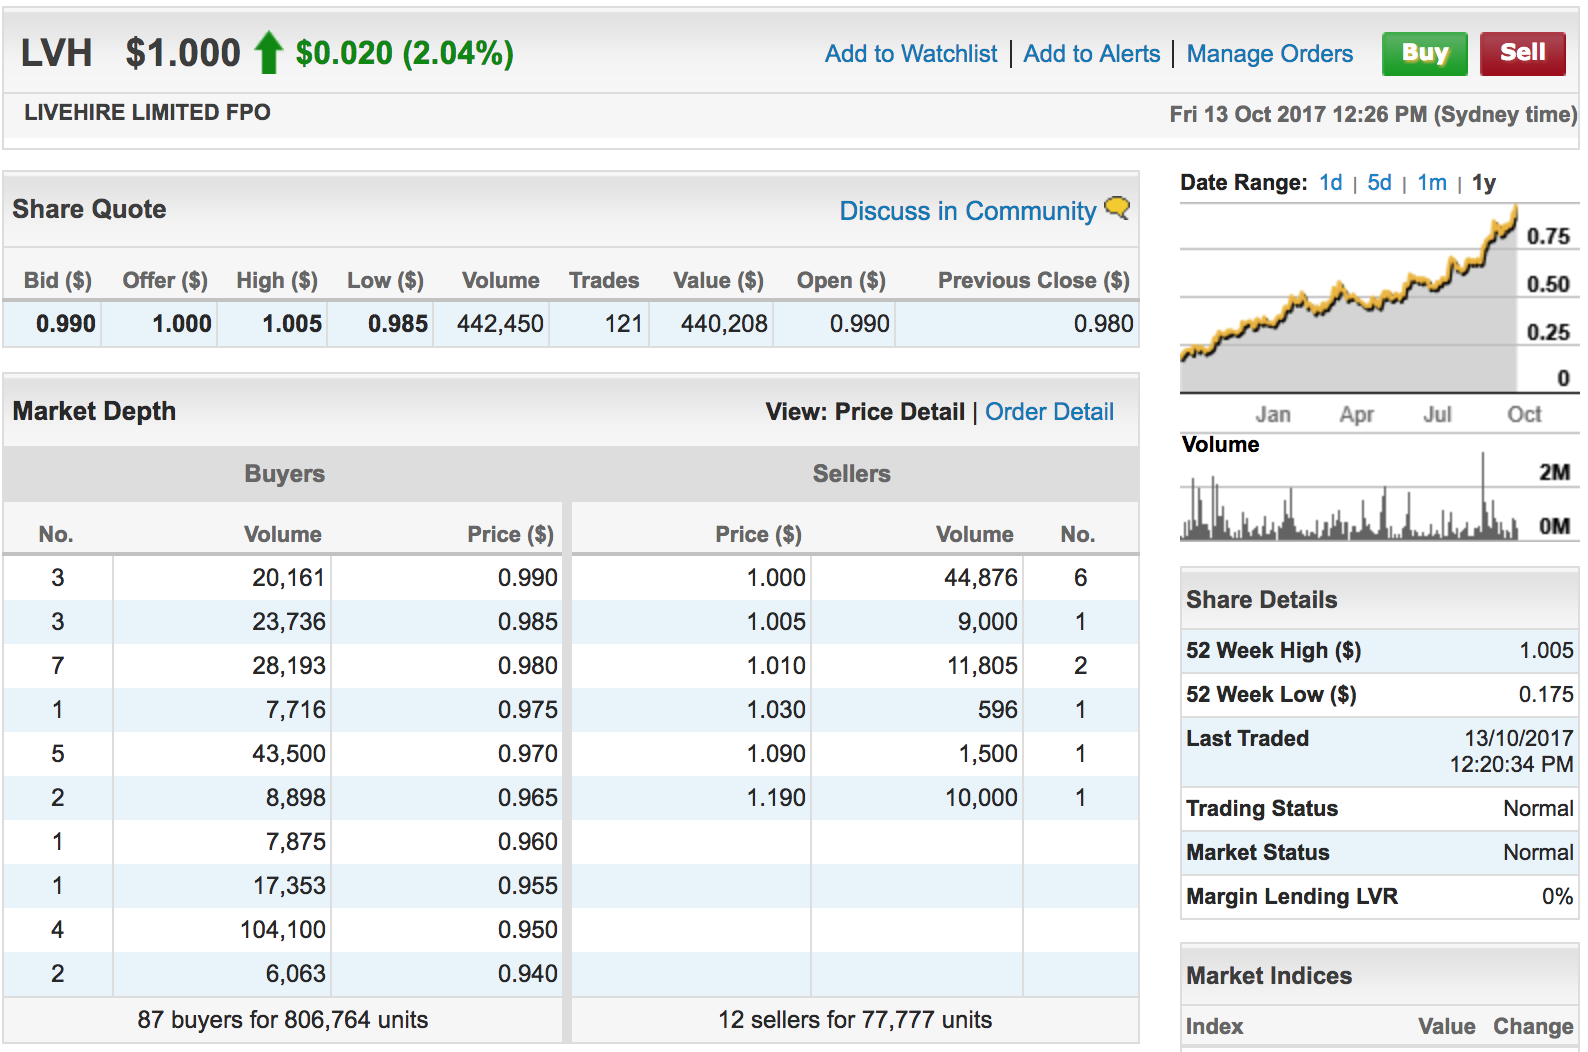Select the Bid value 0.990 in Share Quote

(x=66, y=324)
